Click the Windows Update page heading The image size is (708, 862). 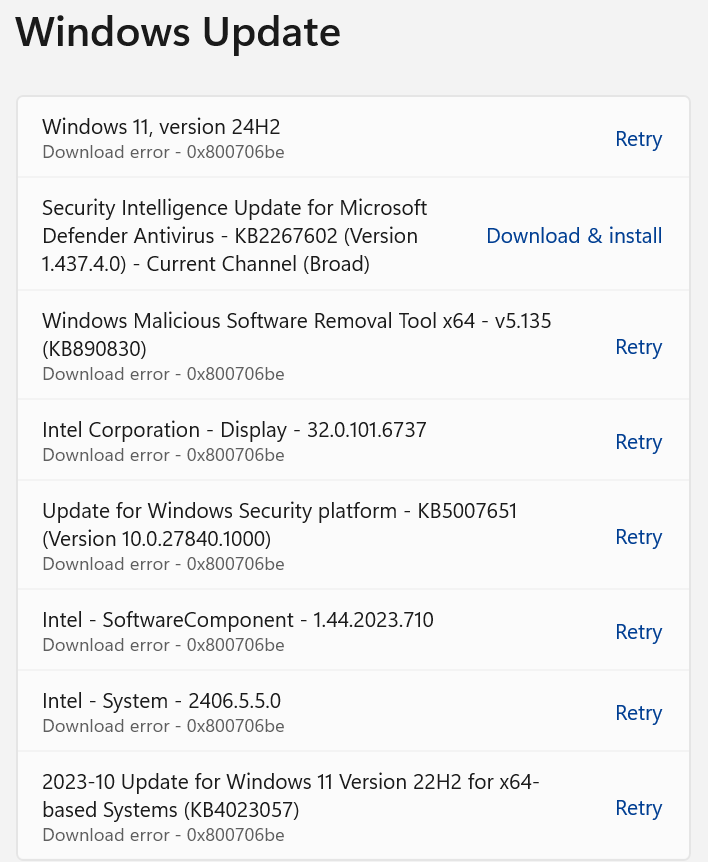(x=178, y=33)
